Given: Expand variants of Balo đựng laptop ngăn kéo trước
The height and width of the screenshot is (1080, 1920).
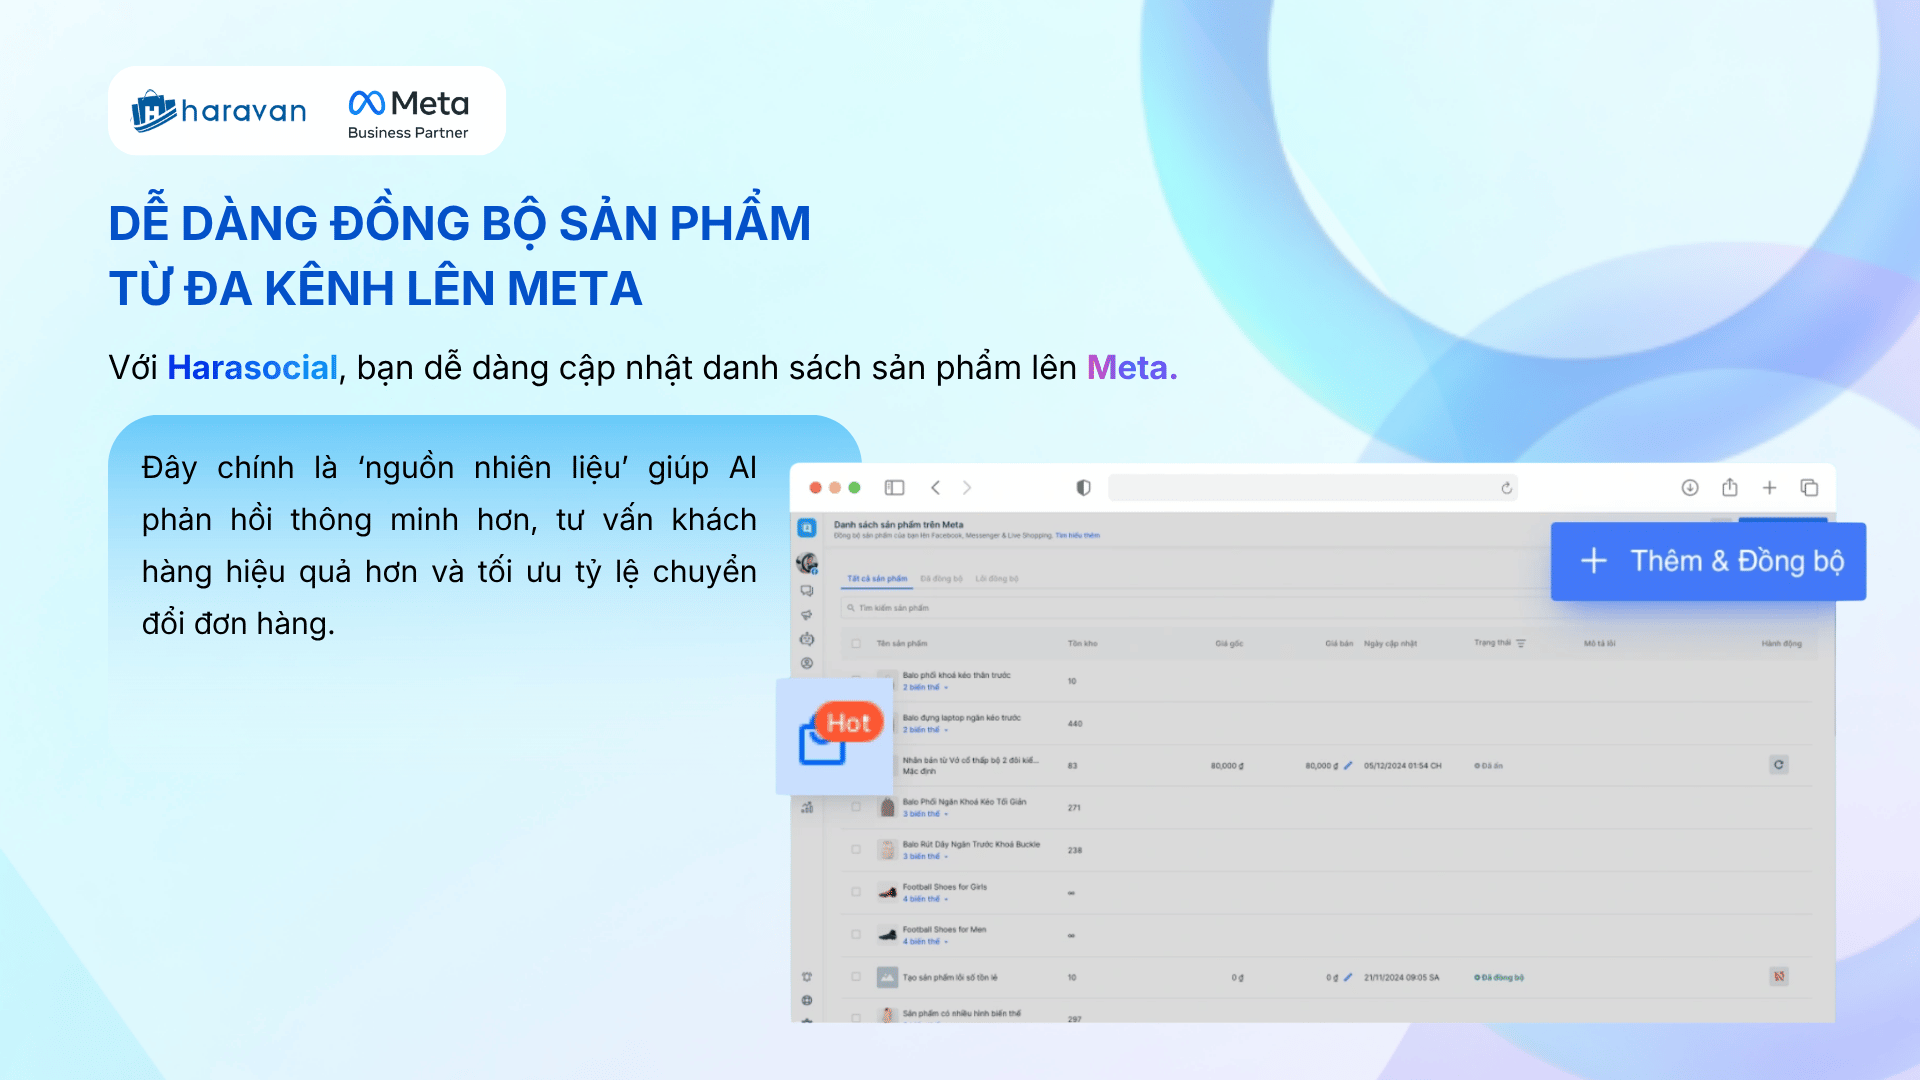Looking at the screenshot, I should coord(925,730).
